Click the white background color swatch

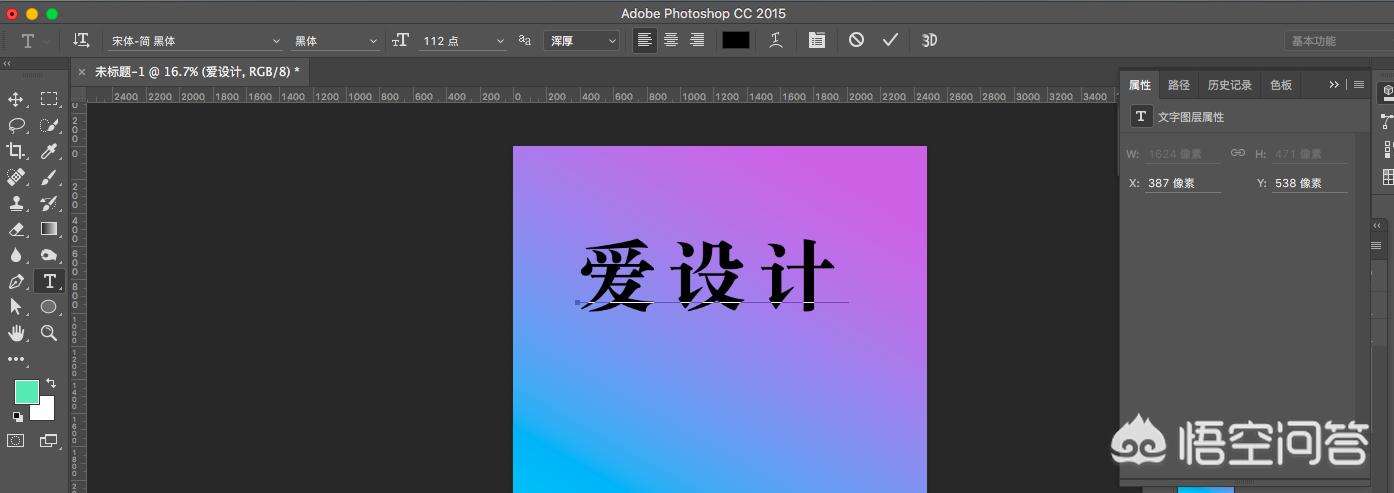pyautogui.click(x=45, y=410)
